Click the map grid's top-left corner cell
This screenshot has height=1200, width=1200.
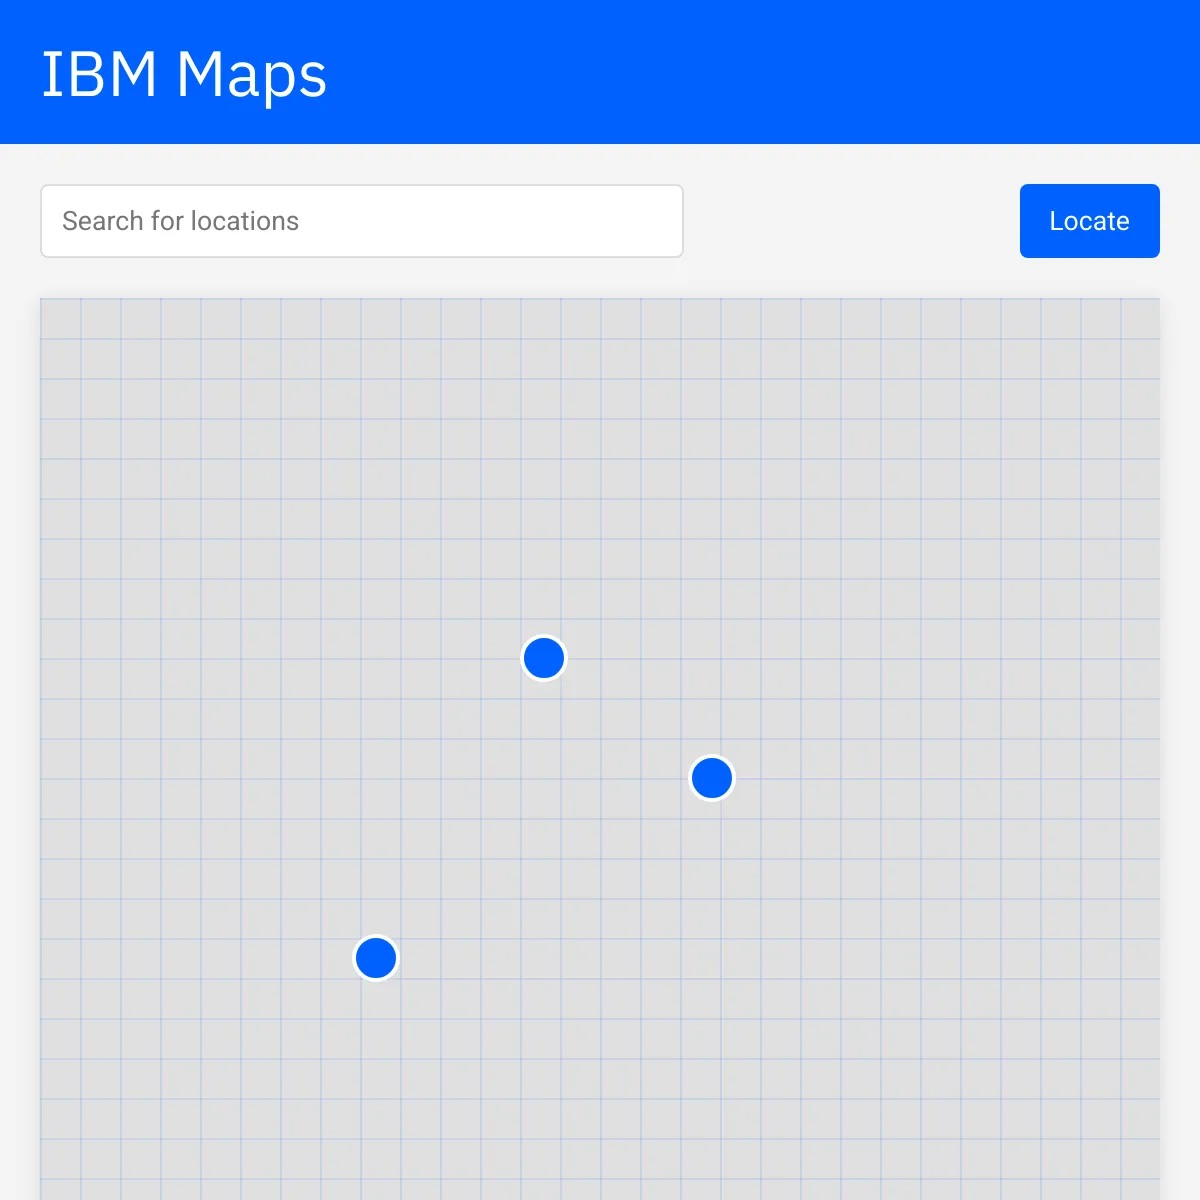click(60, 318)
